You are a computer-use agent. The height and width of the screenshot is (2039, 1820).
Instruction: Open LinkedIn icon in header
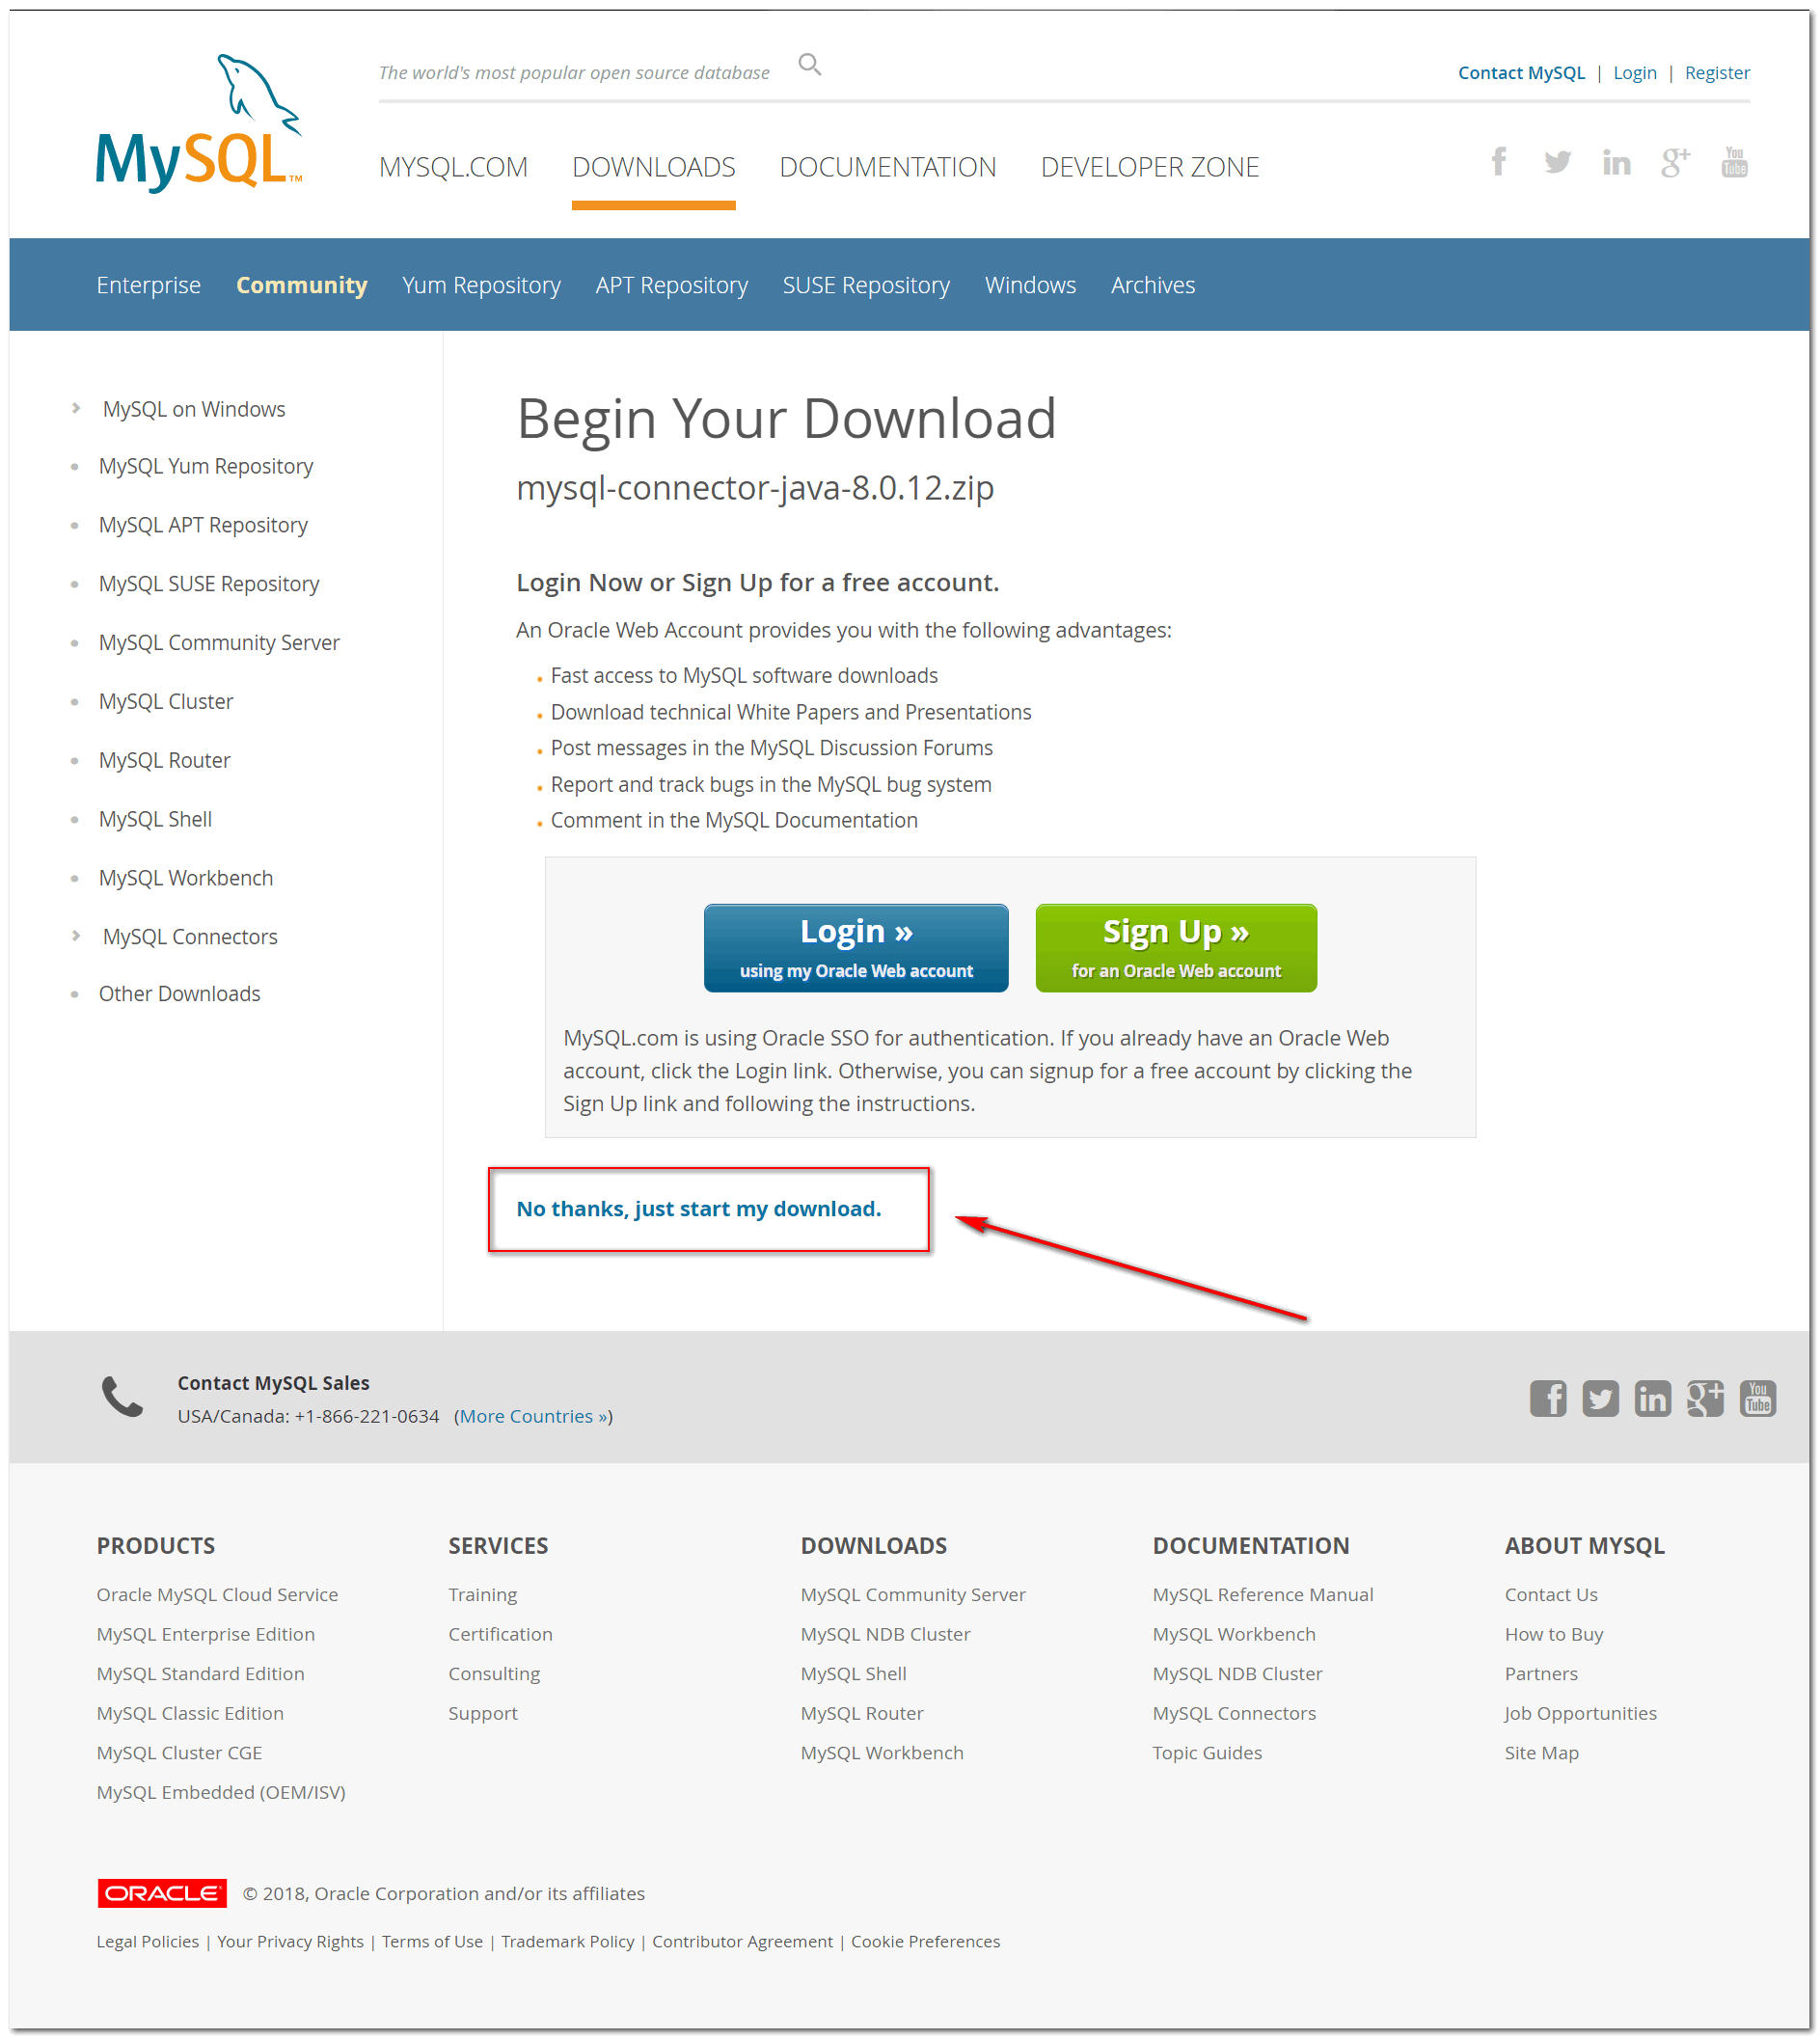[1616, 162]
